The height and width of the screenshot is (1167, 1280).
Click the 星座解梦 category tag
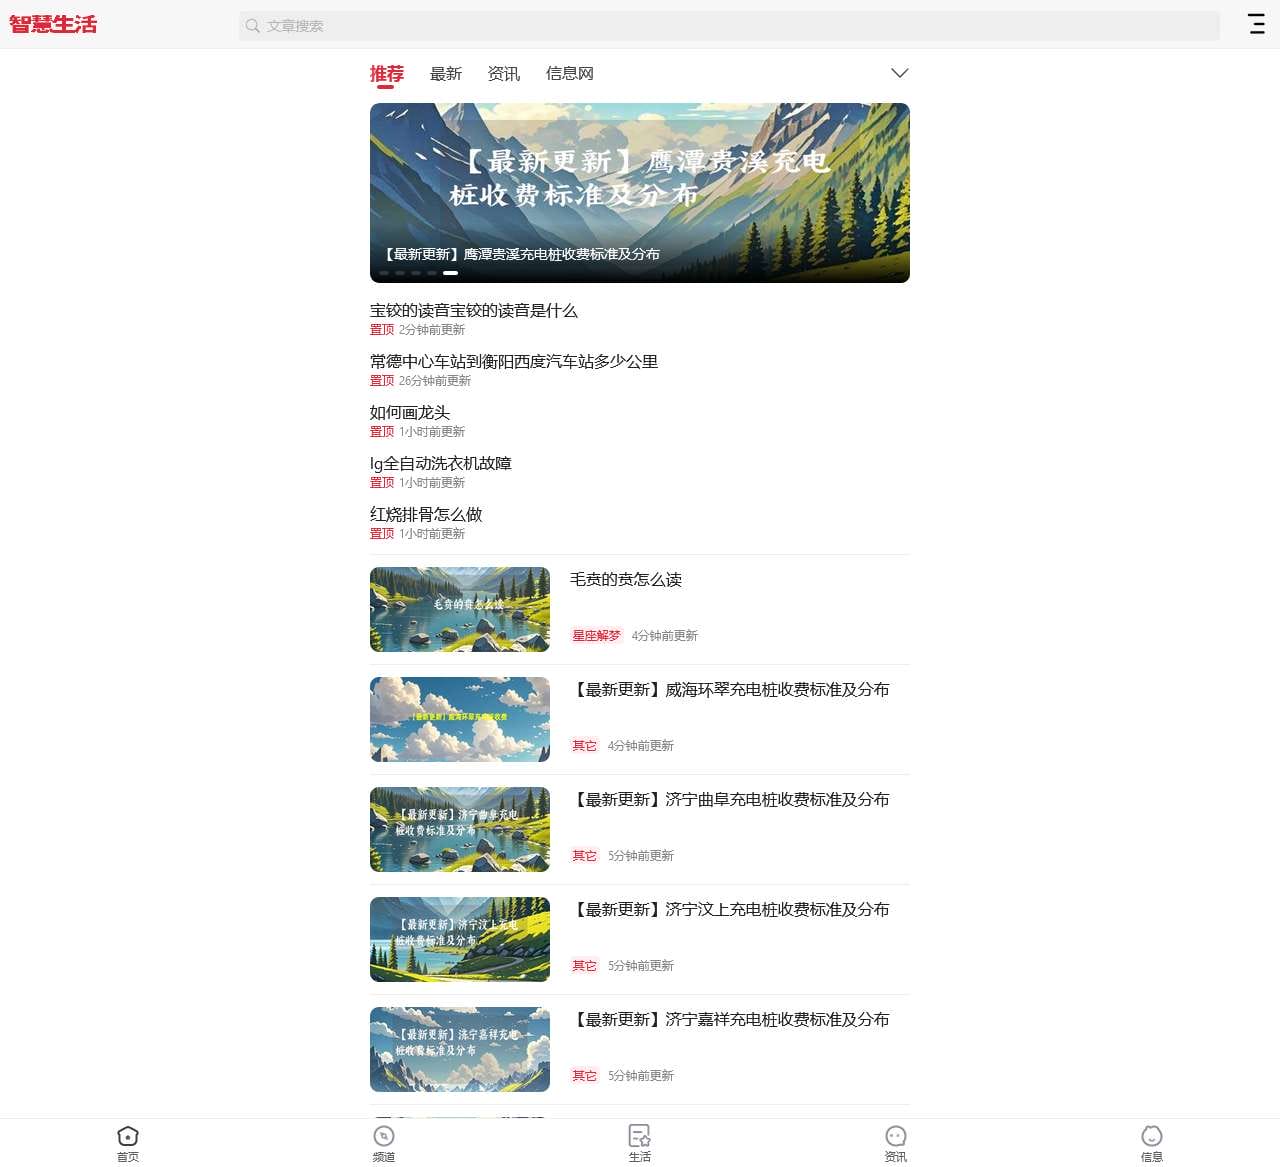(596, 636)
